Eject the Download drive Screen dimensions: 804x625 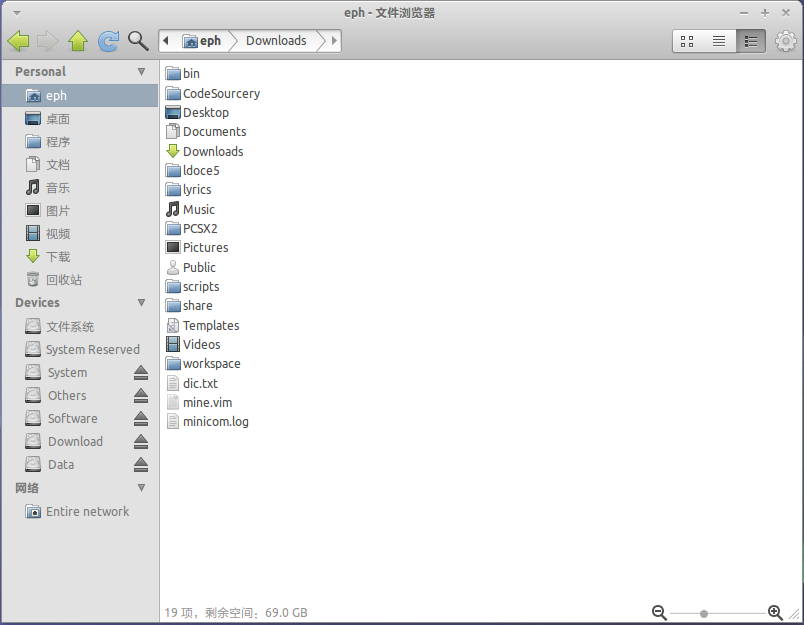(141, 441)
